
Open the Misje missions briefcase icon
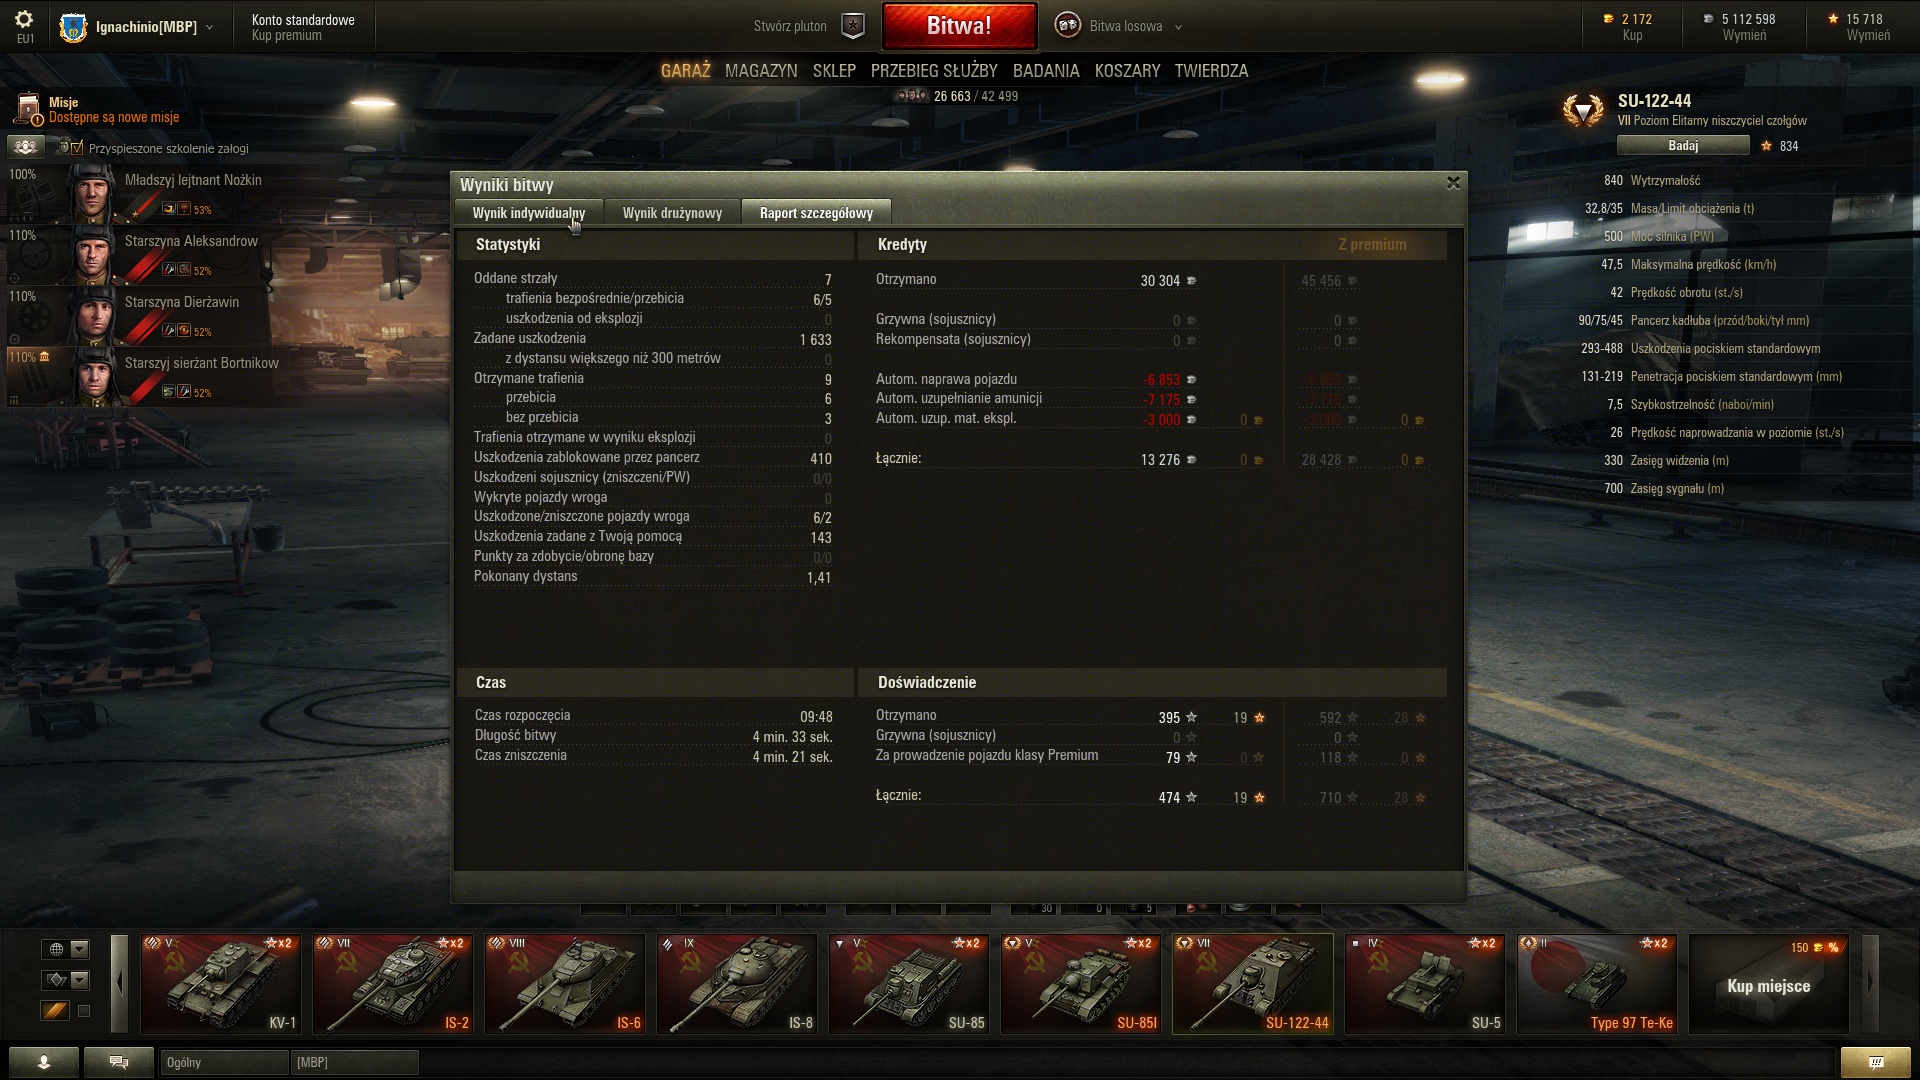(28, 110)
